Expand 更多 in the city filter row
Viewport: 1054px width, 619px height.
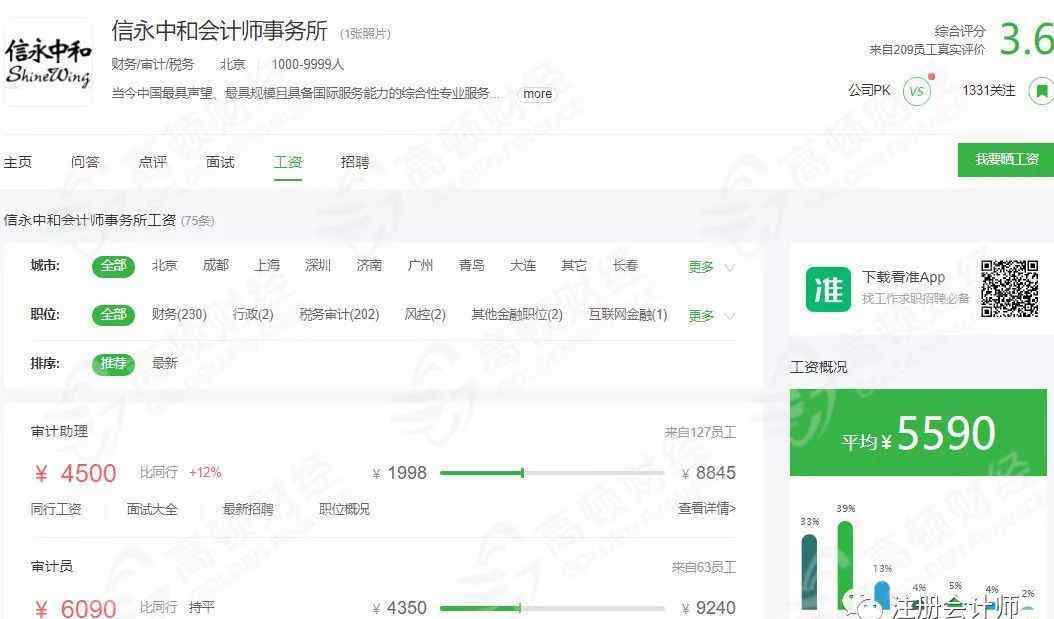pyautogui.click(x=711, y=267)
